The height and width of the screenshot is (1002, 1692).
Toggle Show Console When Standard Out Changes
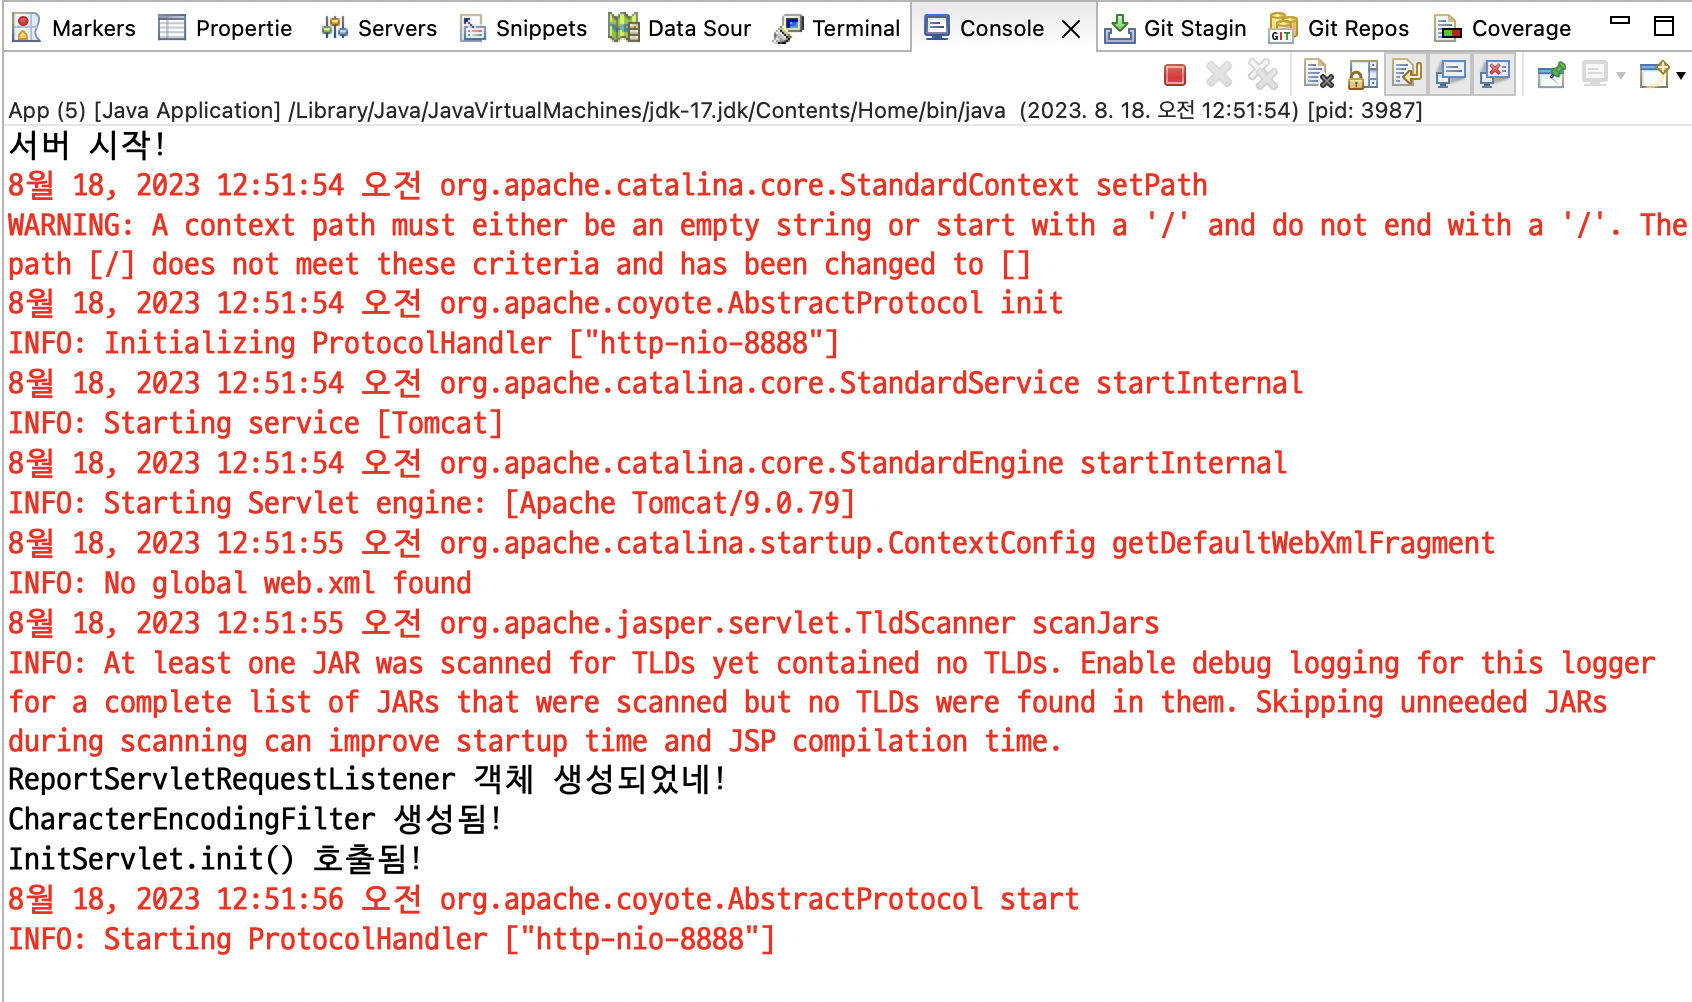[x=1451, y=75]
